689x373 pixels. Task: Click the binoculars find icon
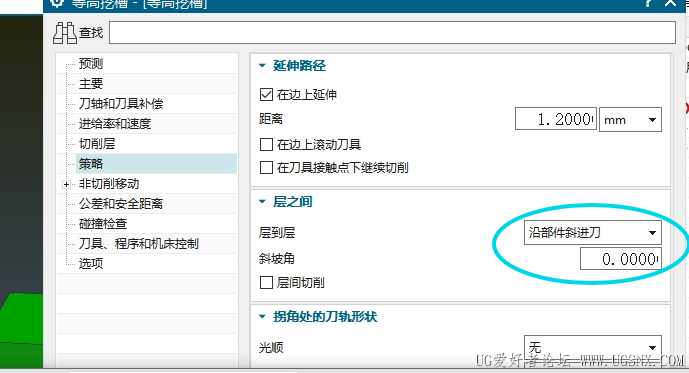tap(65, 33)
